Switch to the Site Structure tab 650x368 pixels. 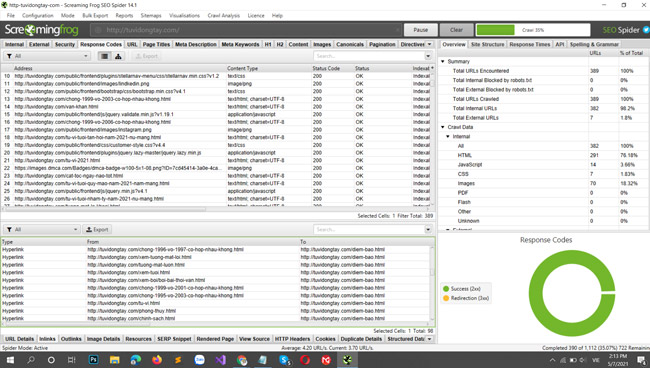pos(488,44)
